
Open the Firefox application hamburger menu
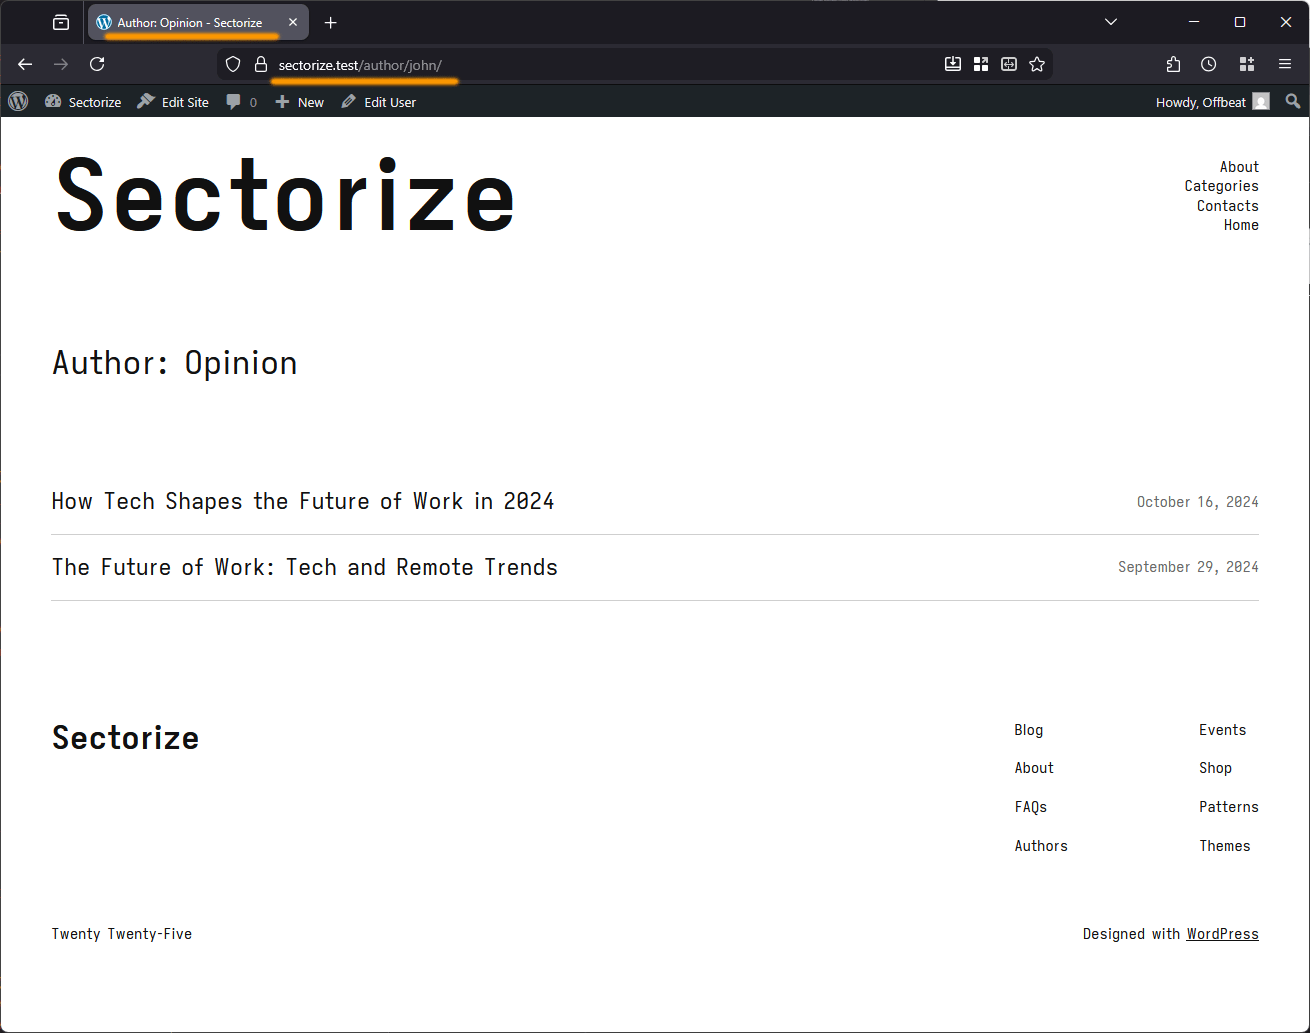tap(1285, 63)
